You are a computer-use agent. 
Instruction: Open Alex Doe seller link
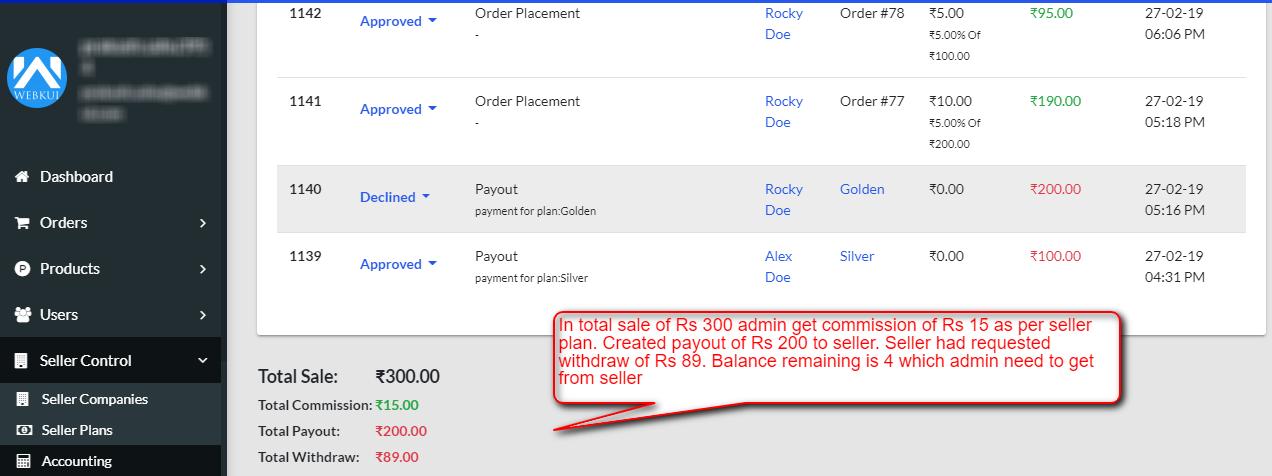779,267
